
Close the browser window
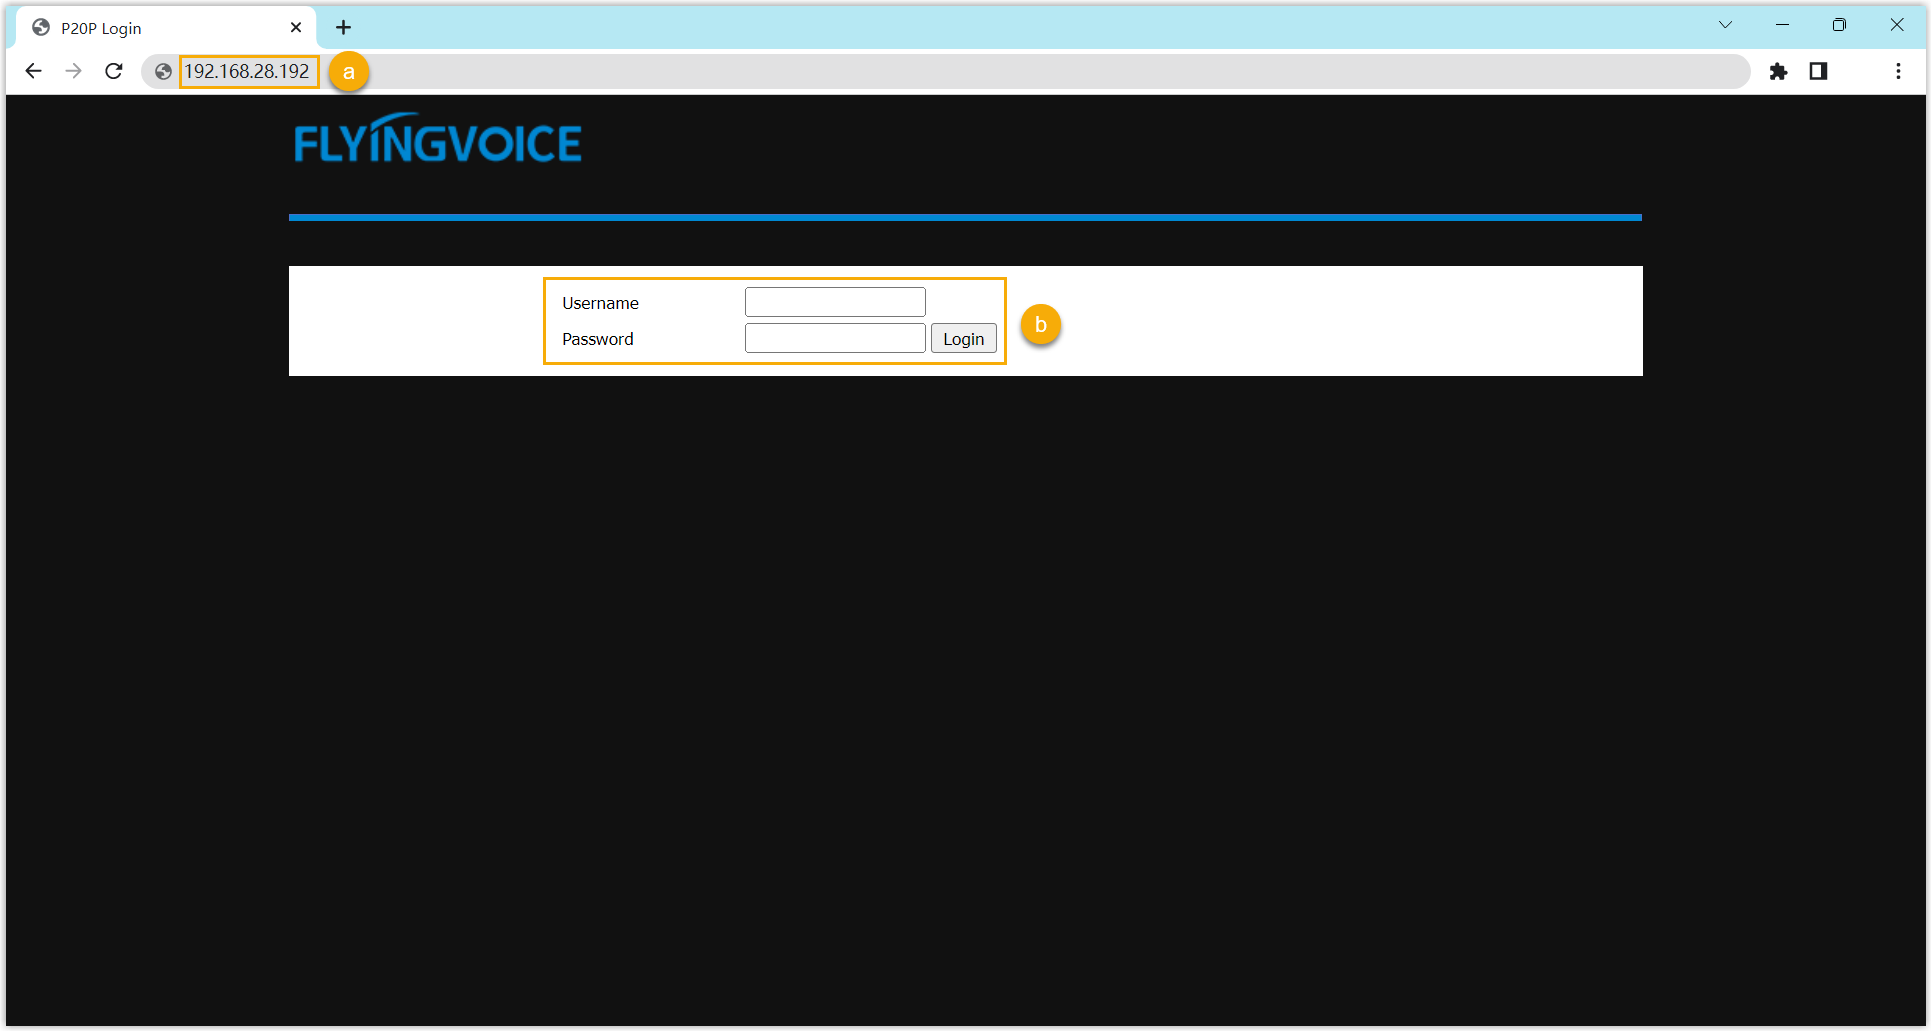(1896, 25)
